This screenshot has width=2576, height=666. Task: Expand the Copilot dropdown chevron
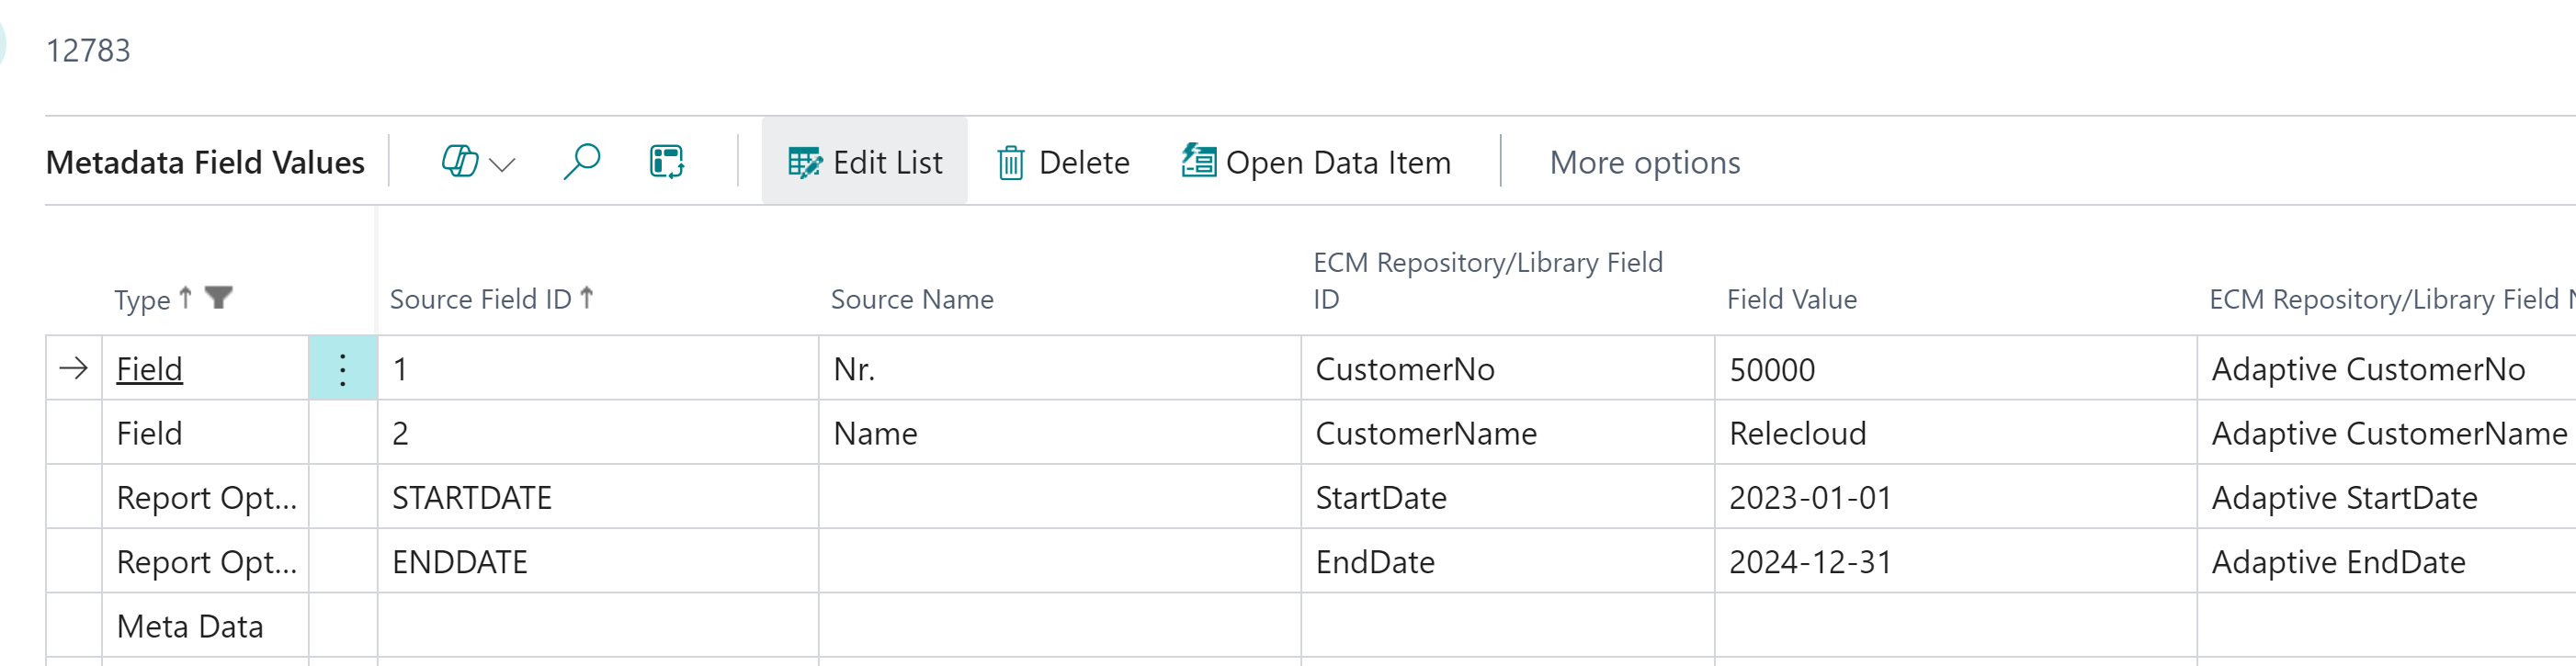tap(503, 164)
